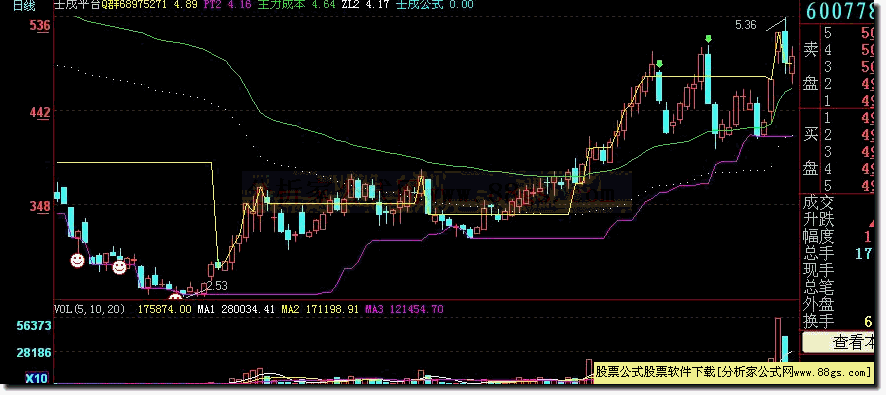
Task: Click the MA3 121454.70 volume value
Action: coord(404,309)
